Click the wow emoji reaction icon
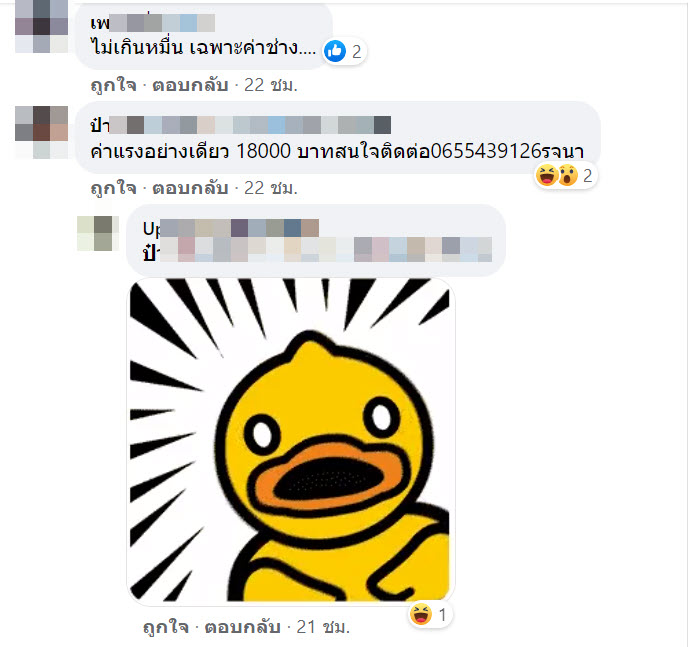The image size is (688, 647). [x=568, y=175]
